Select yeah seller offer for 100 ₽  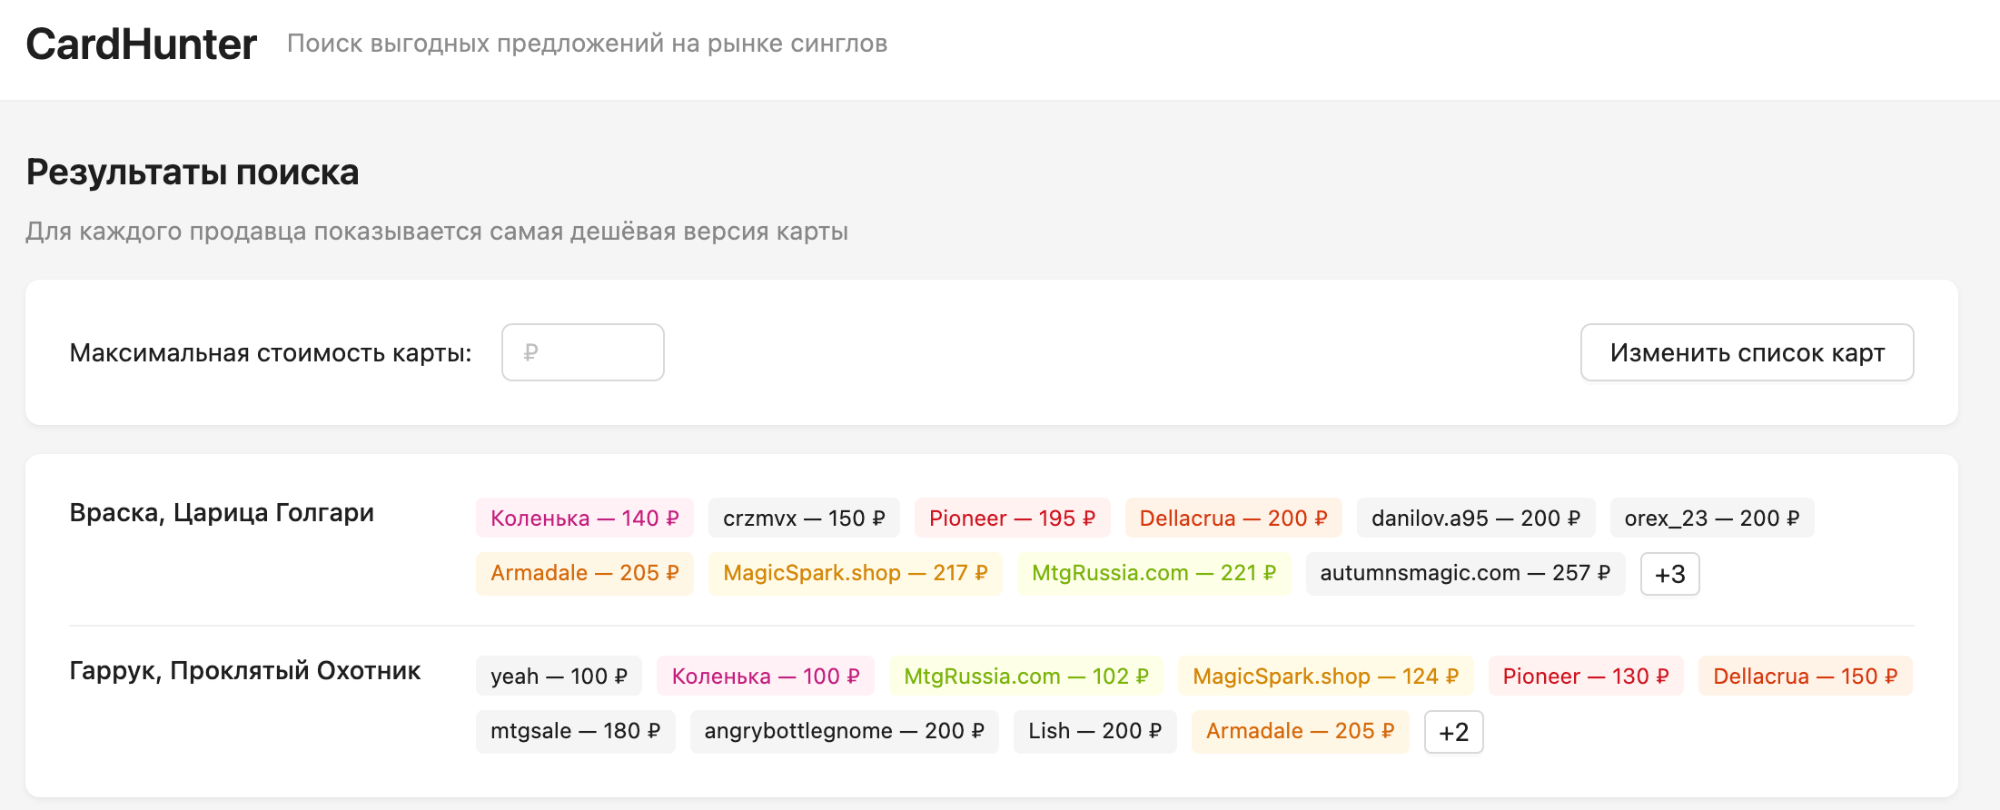tap(558, 677)
